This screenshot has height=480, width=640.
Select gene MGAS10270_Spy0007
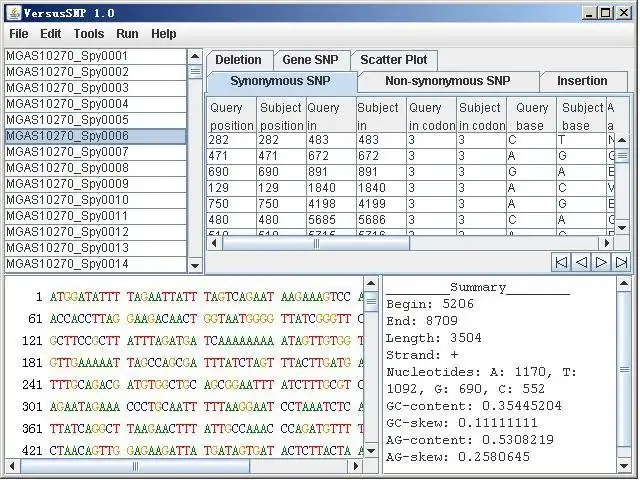[x=96, y=152]
